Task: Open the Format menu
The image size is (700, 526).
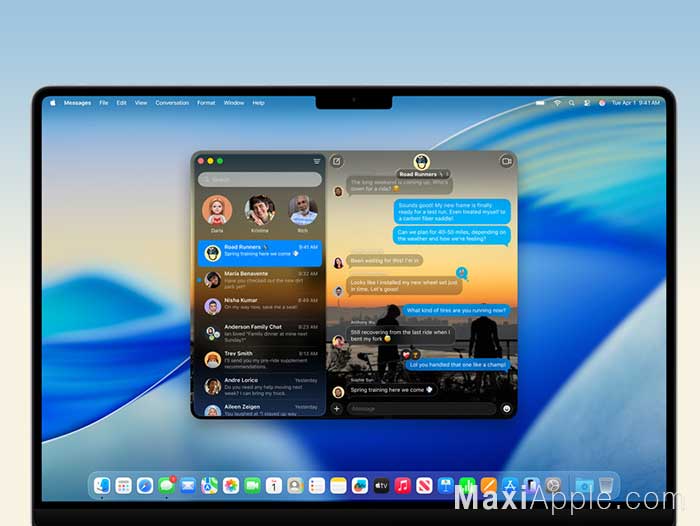Action: 206,103
